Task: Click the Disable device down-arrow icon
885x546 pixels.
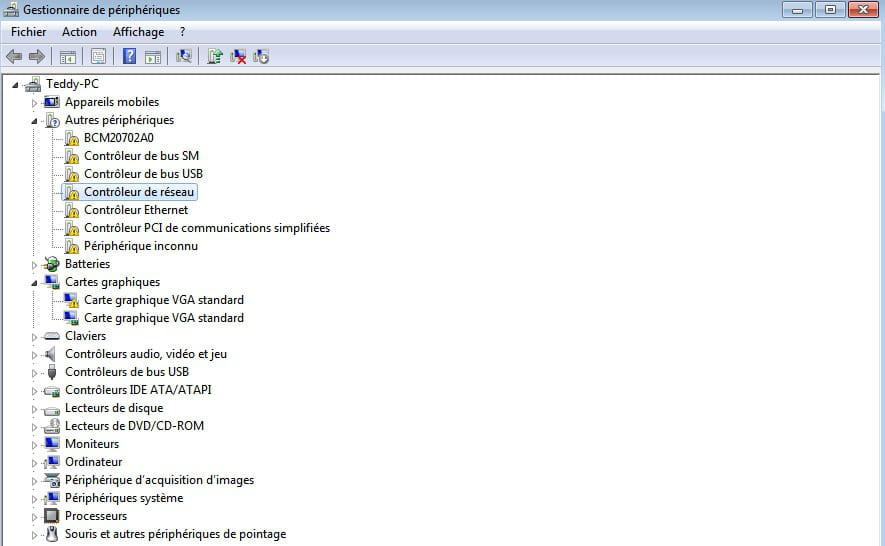Action: [261, 56]
